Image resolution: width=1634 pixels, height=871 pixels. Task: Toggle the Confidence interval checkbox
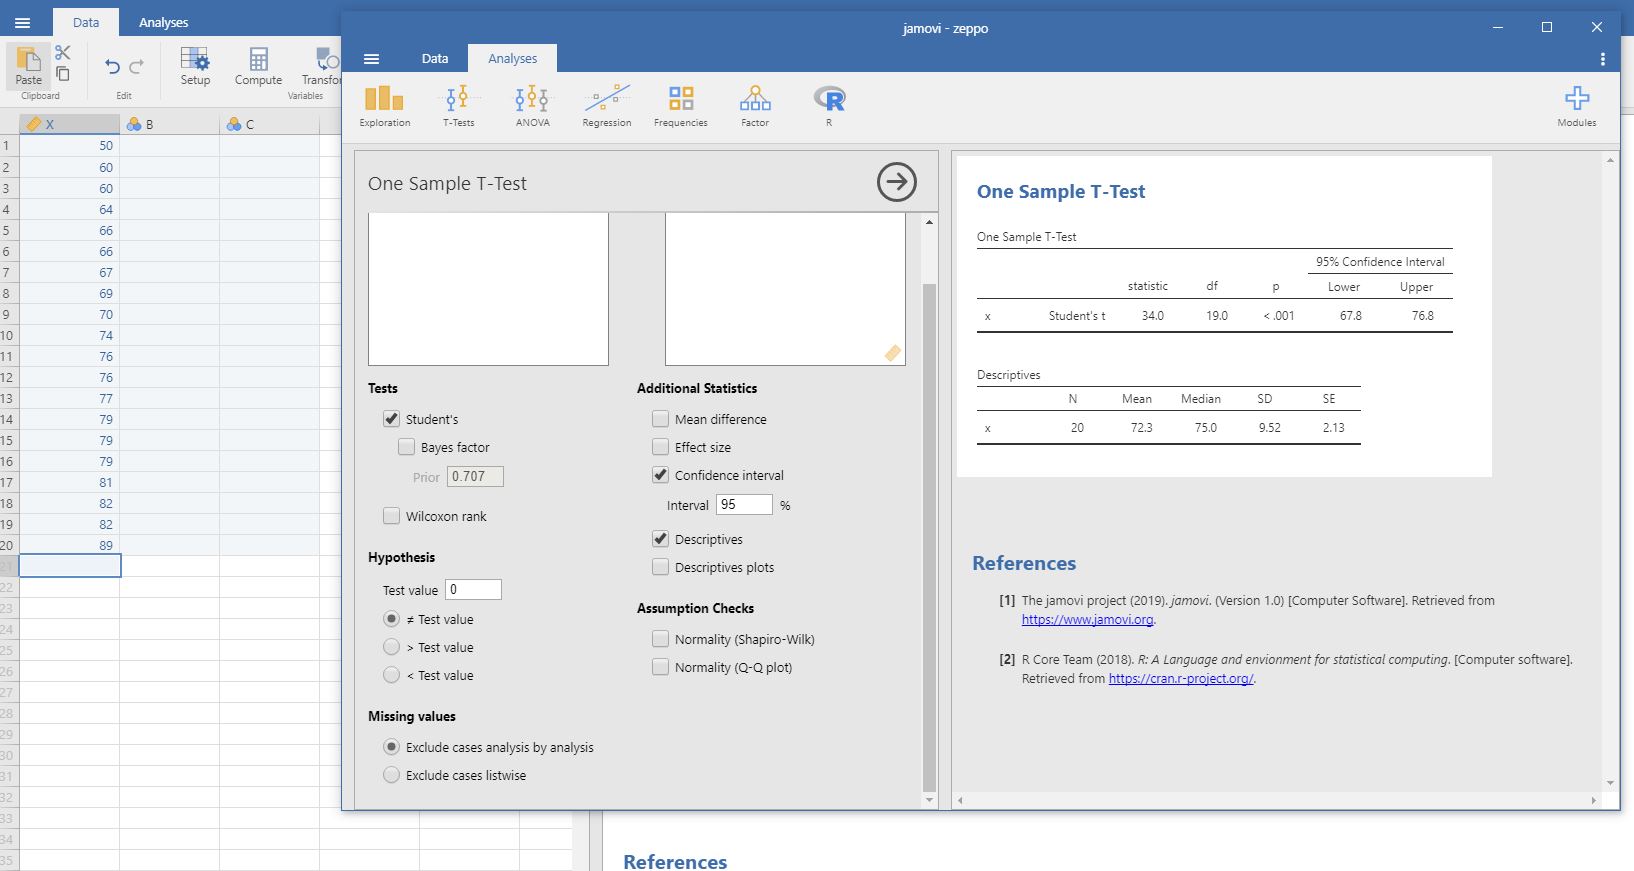pos(660,475)
